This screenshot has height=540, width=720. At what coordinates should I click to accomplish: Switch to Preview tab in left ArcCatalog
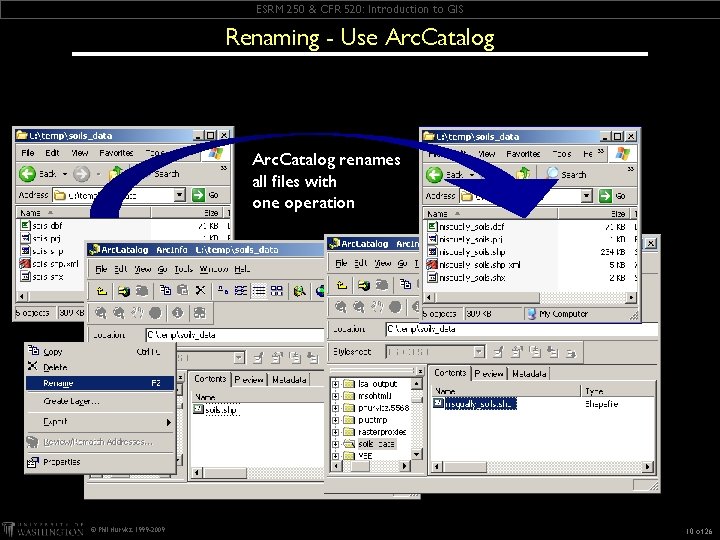[x=249, y=380]
